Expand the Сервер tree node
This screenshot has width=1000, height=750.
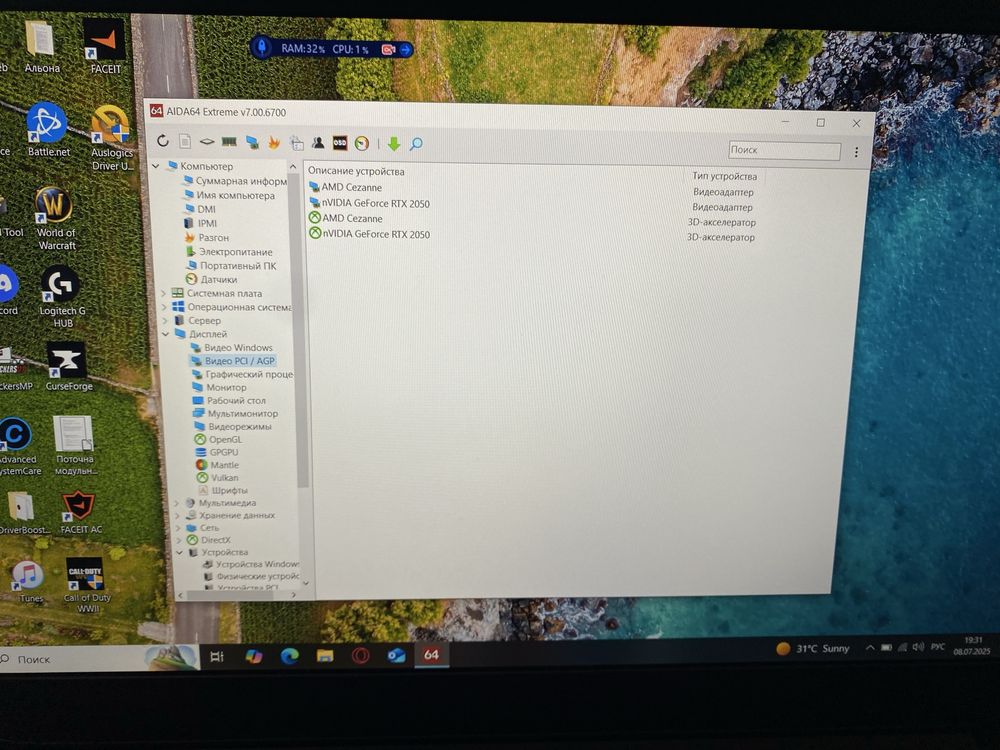click(165, 320)
